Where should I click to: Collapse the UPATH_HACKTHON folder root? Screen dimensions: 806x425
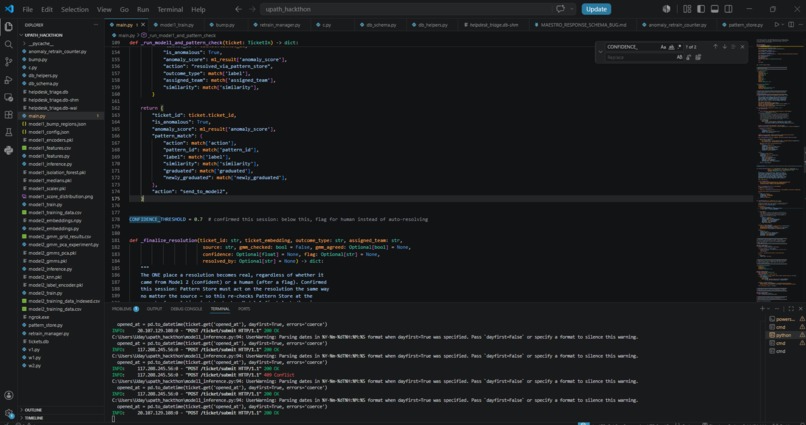coord(22,35)
